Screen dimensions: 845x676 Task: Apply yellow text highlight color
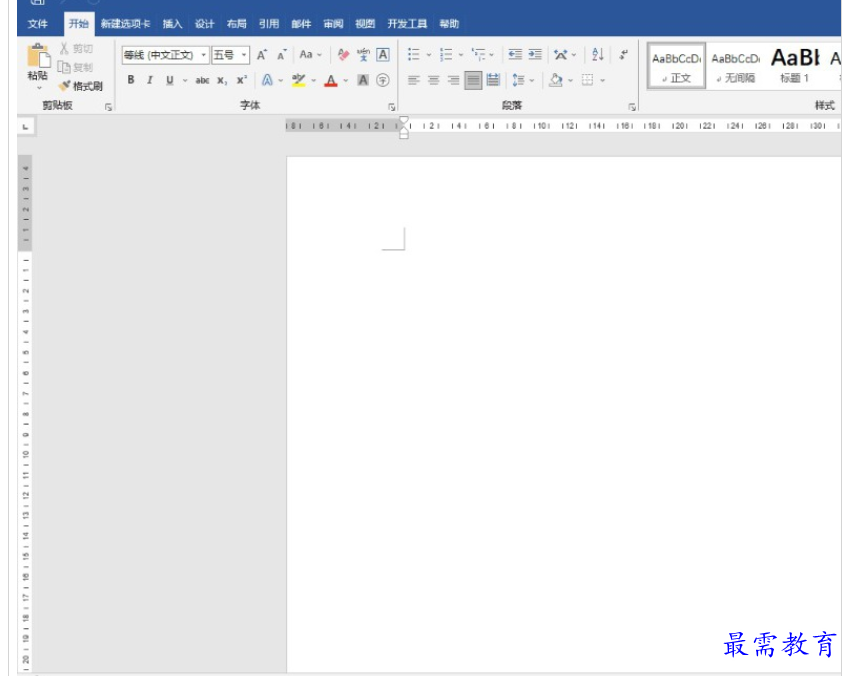tap(299, 80)
